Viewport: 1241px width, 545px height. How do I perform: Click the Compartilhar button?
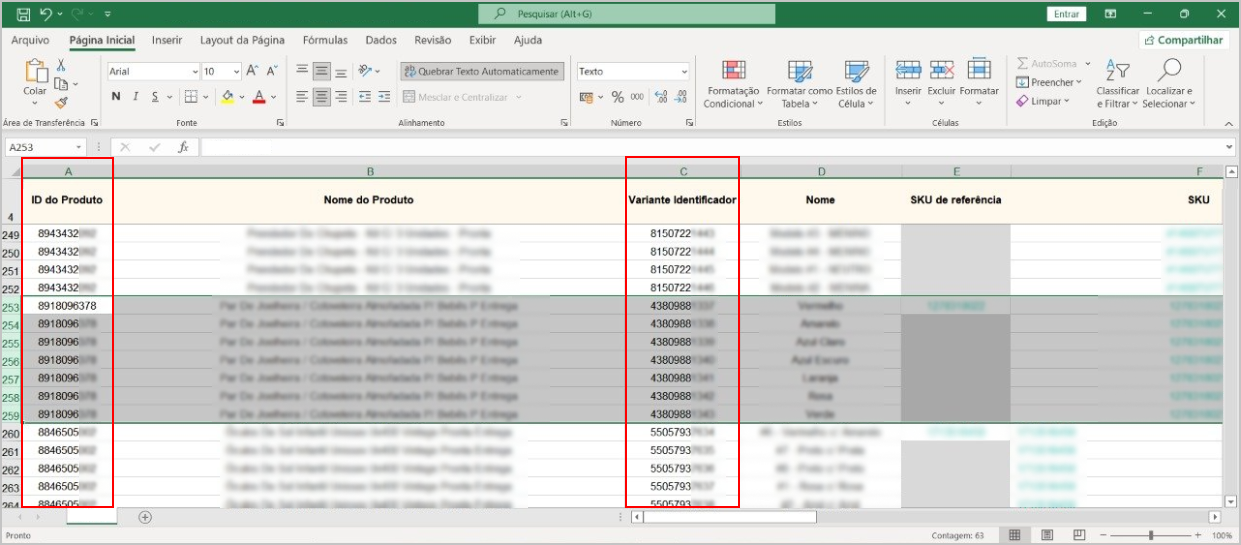(1184, 40)
